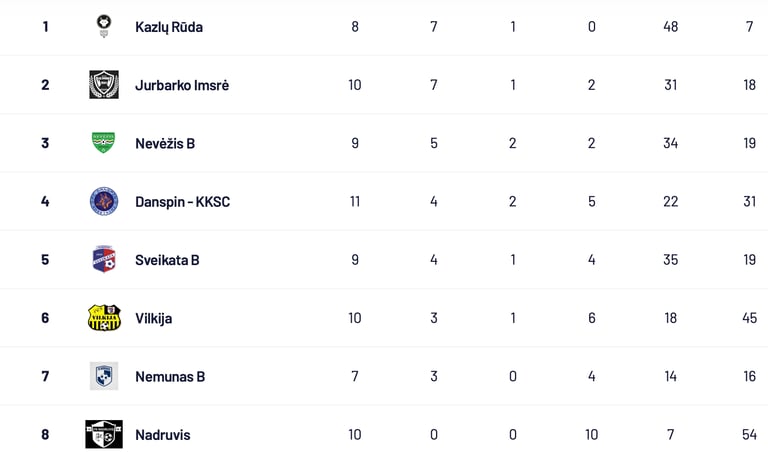Click position number 8 in standings
The image size is (768, 463).
tap(45, 435)
